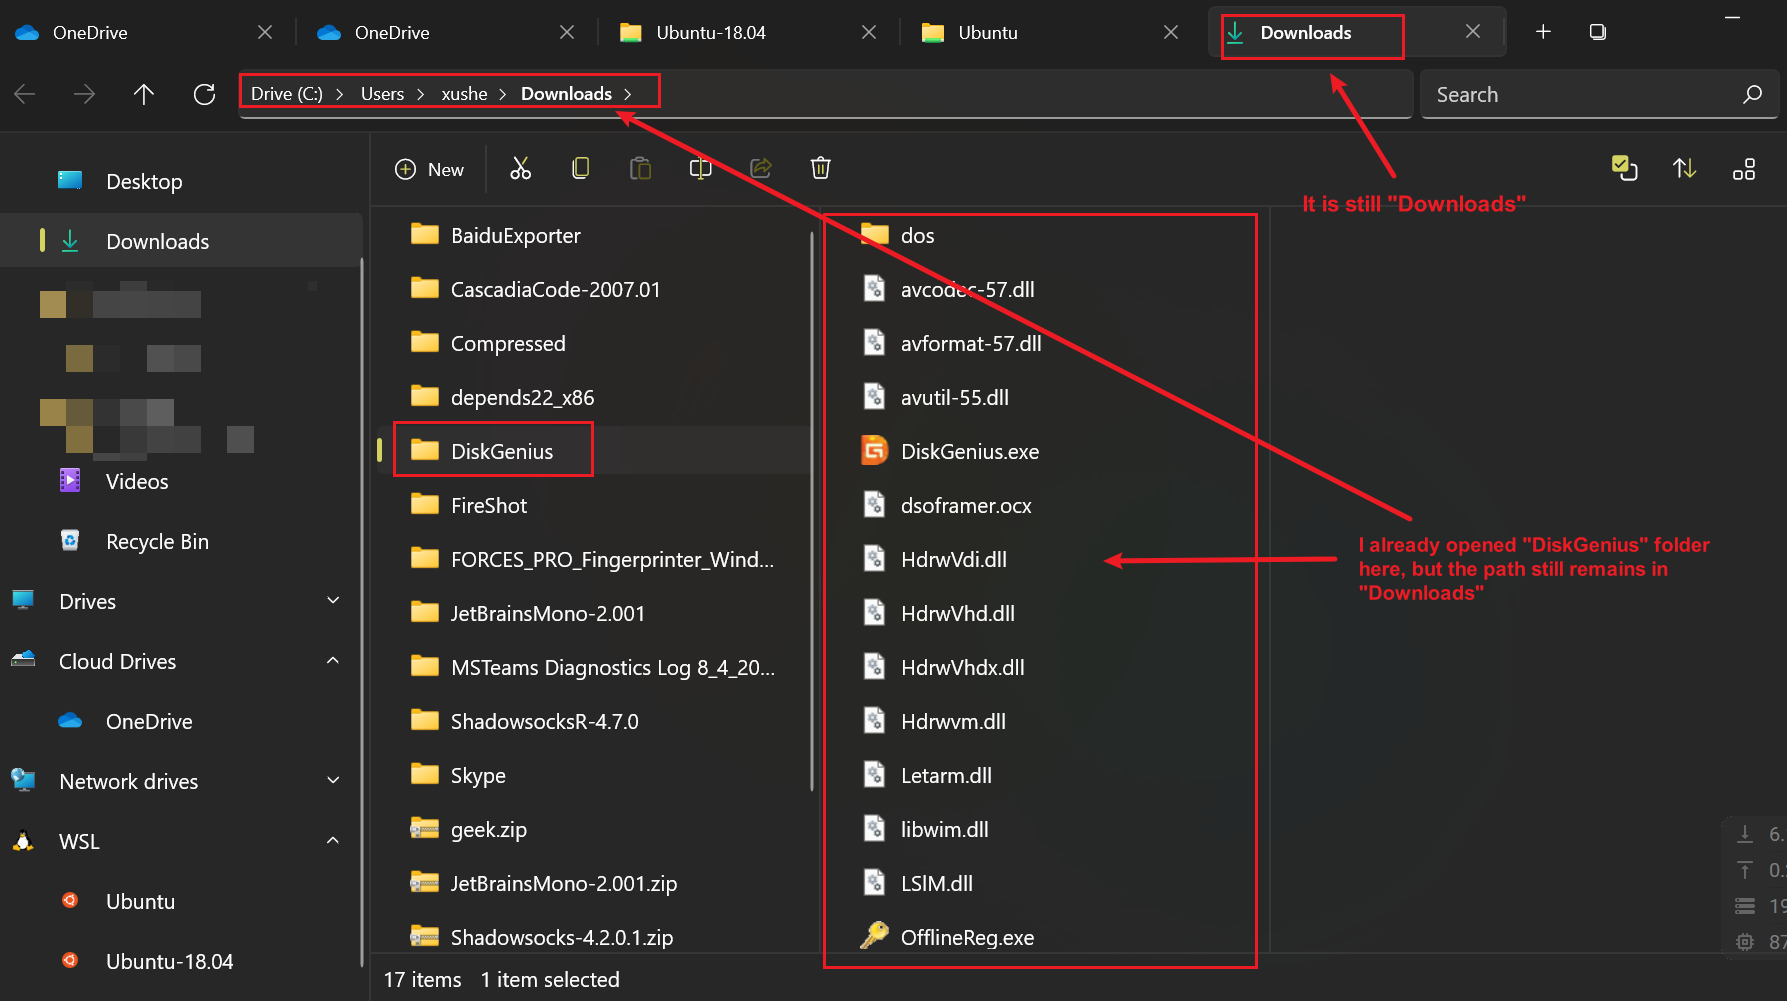Open a new tab with the plus button
This screenshot has height=1001, width=1787.
tap(1543, 31)
